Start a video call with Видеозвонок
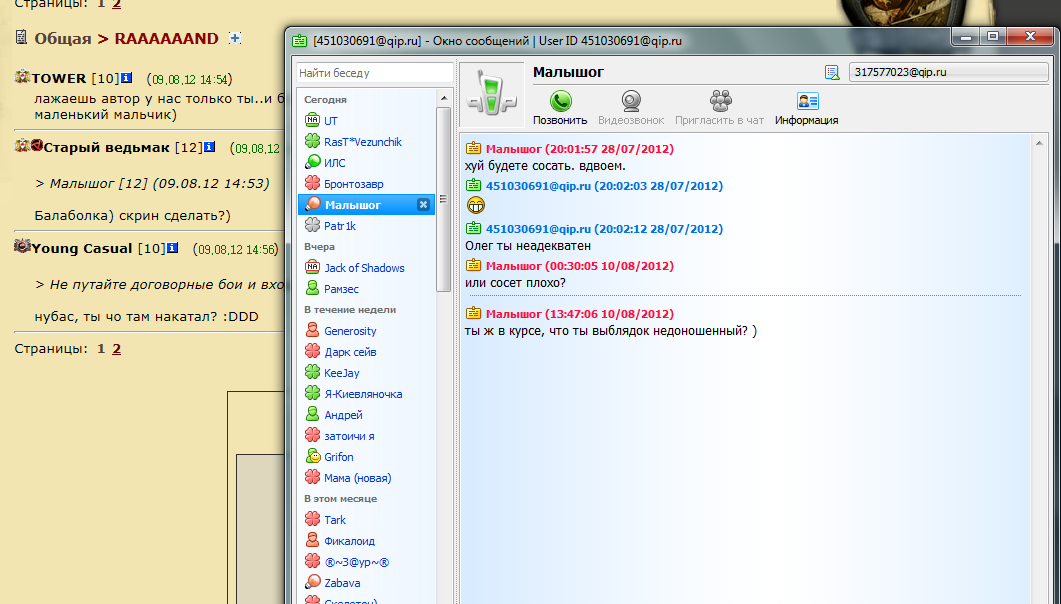1061x604 pixels. click(x=631, y=101)
